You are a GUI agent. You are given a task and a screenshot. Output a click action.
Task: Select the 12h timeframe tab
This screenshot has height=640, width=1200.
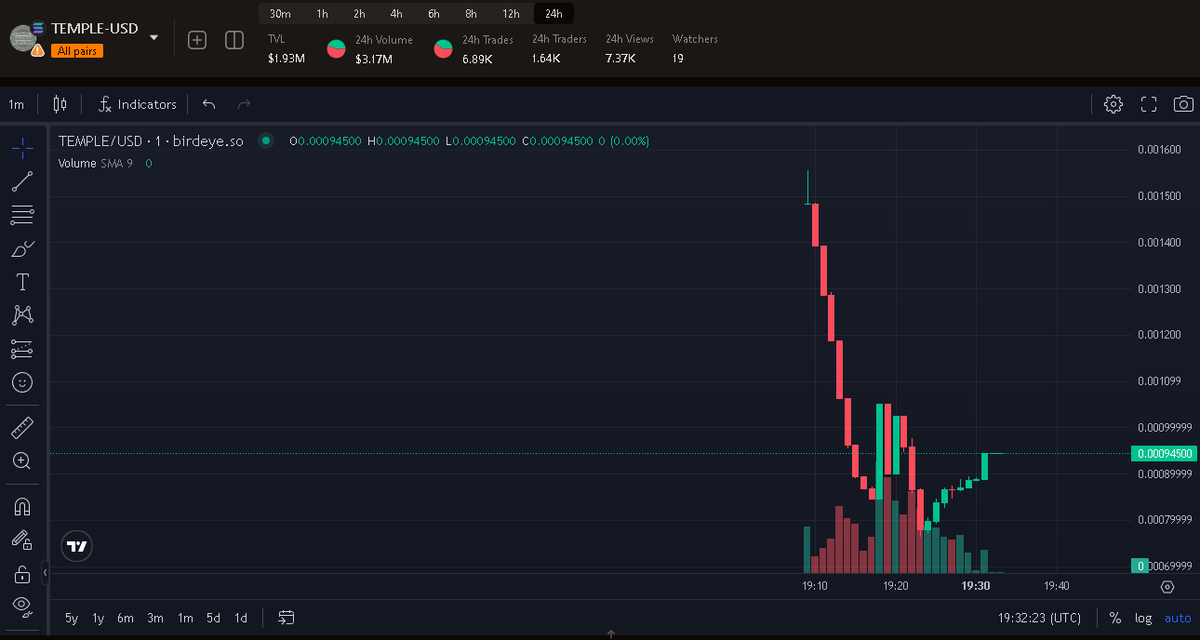click(x=511, y=14)
